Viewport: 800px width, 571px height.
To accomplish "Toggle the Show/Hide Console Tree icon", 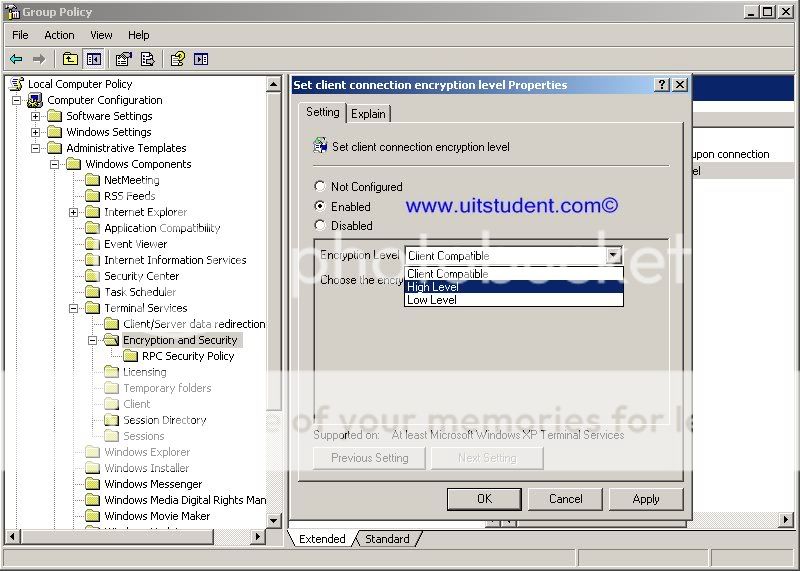I will pyautogui.click(x=93, y=59).
